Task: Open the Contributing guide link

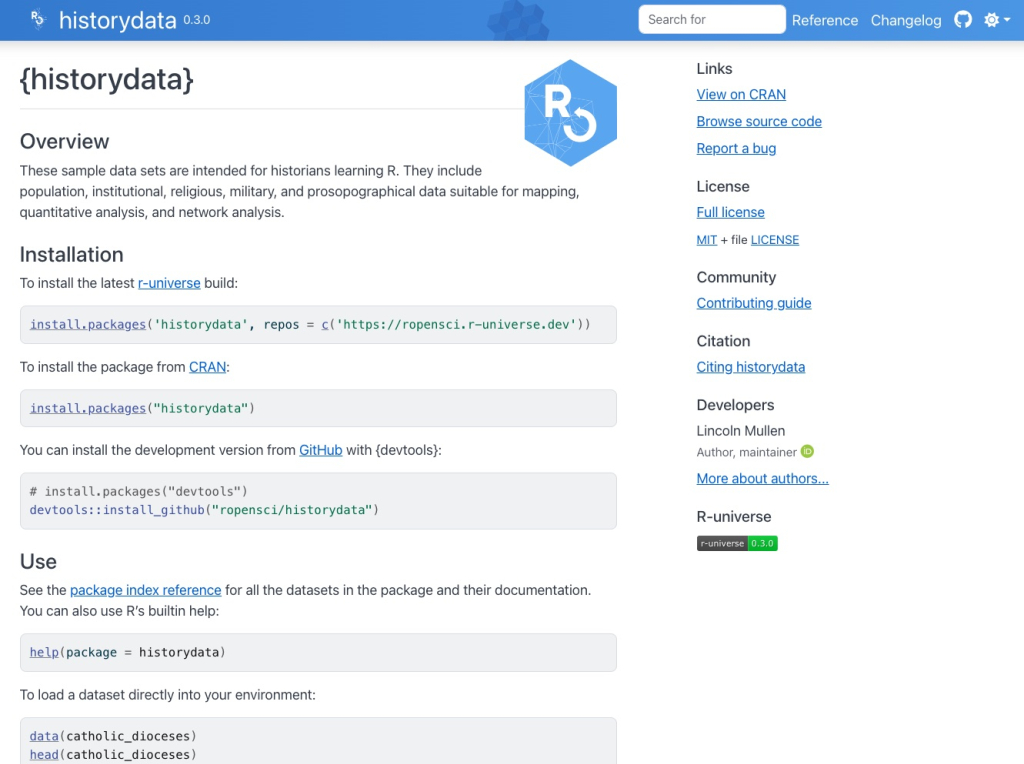Action: click(x=754, y=303)
